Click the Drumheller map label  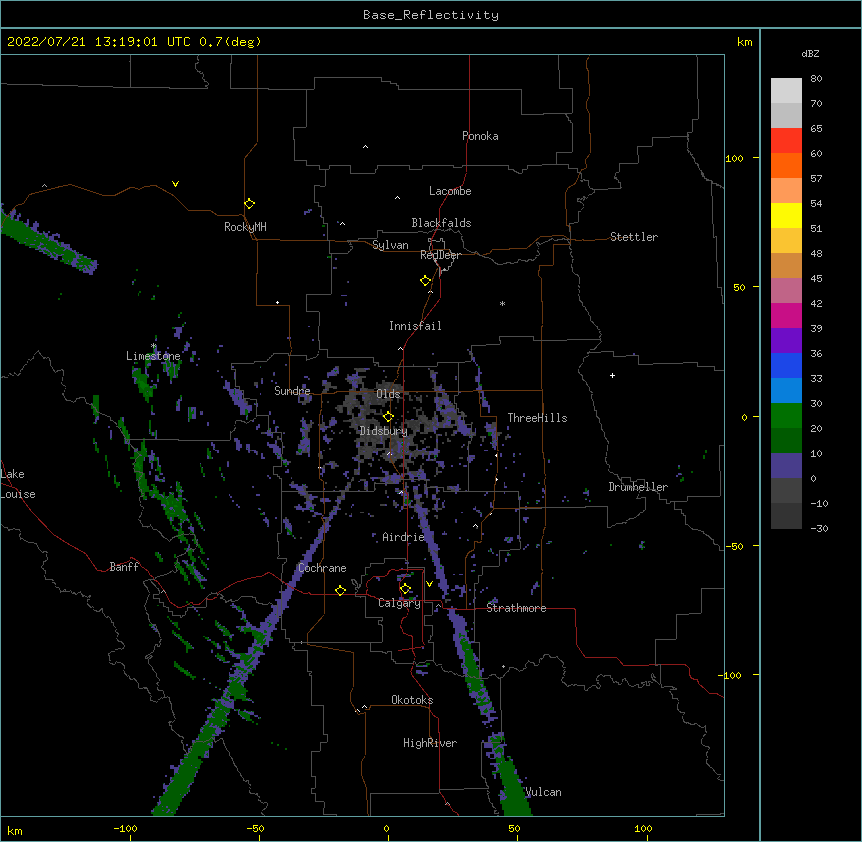[x=638, y=487]
